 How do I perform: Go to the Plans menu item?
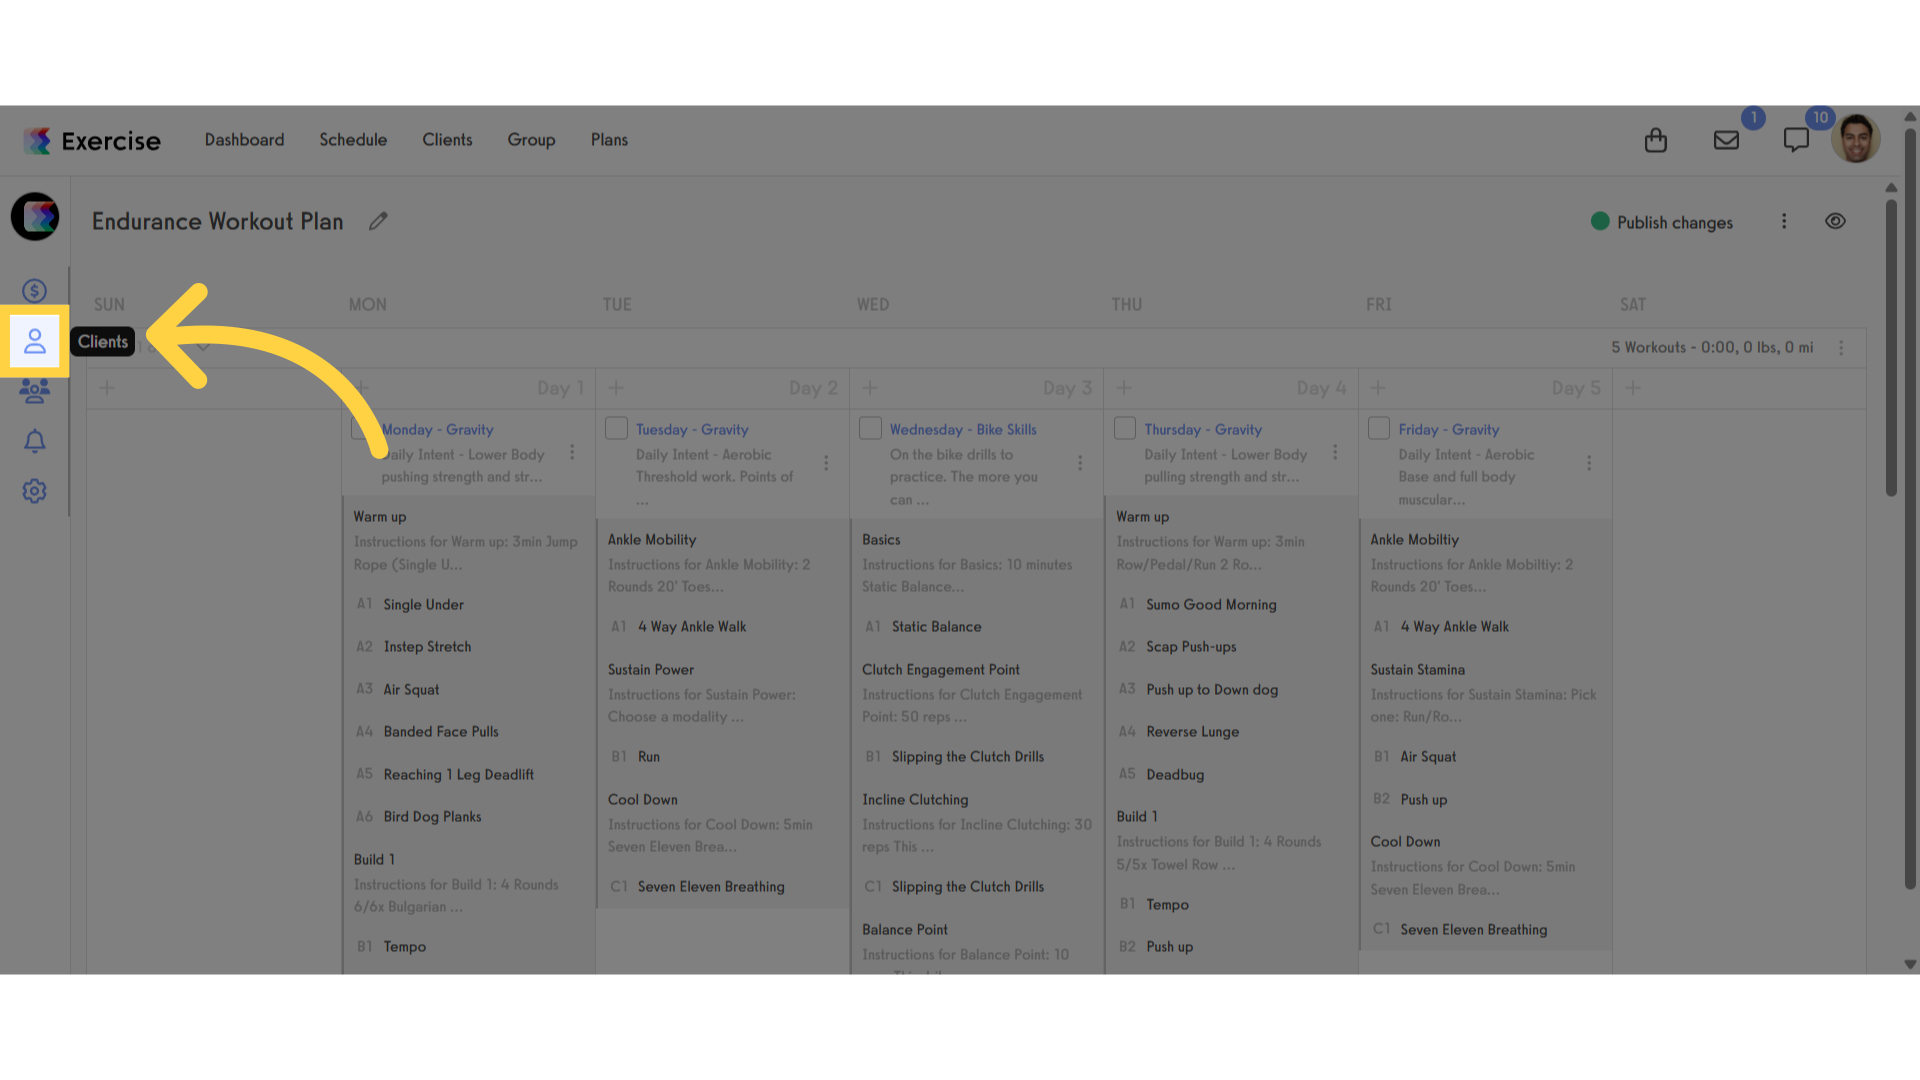[609, 140]
